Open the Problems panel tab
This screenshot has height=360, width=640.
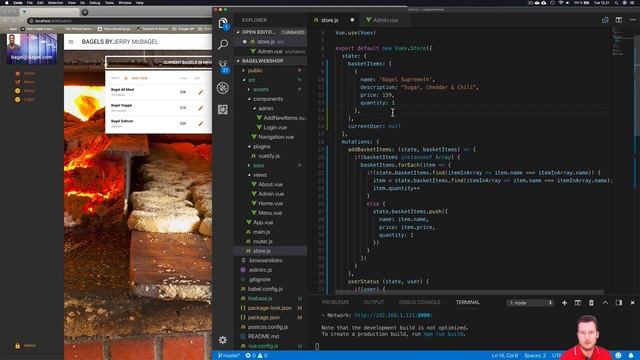pyautogui.click(x=336, y=302)
